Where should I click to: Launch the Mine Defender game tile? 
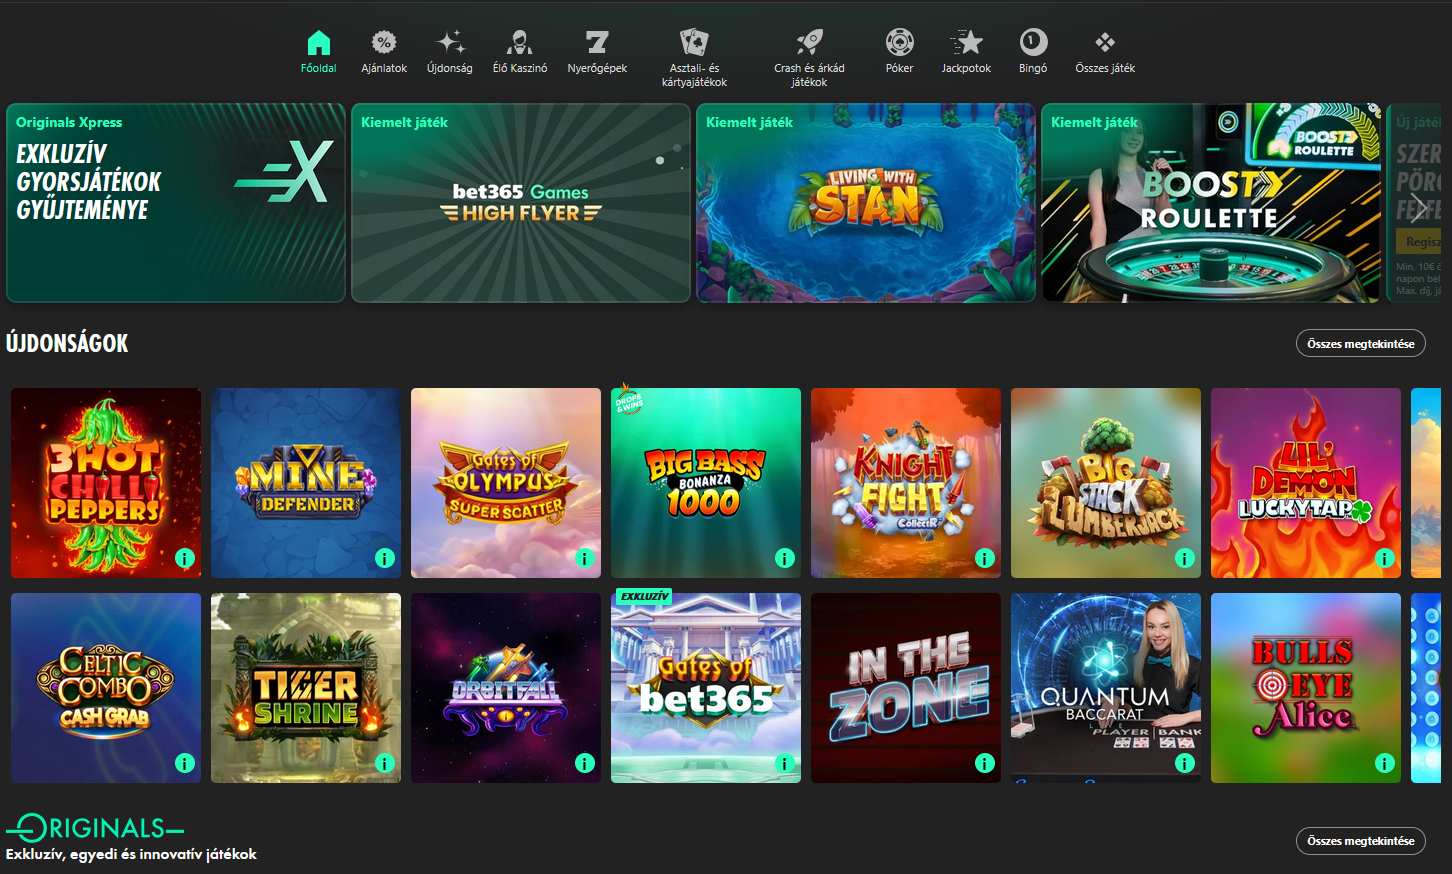(306, 483)
